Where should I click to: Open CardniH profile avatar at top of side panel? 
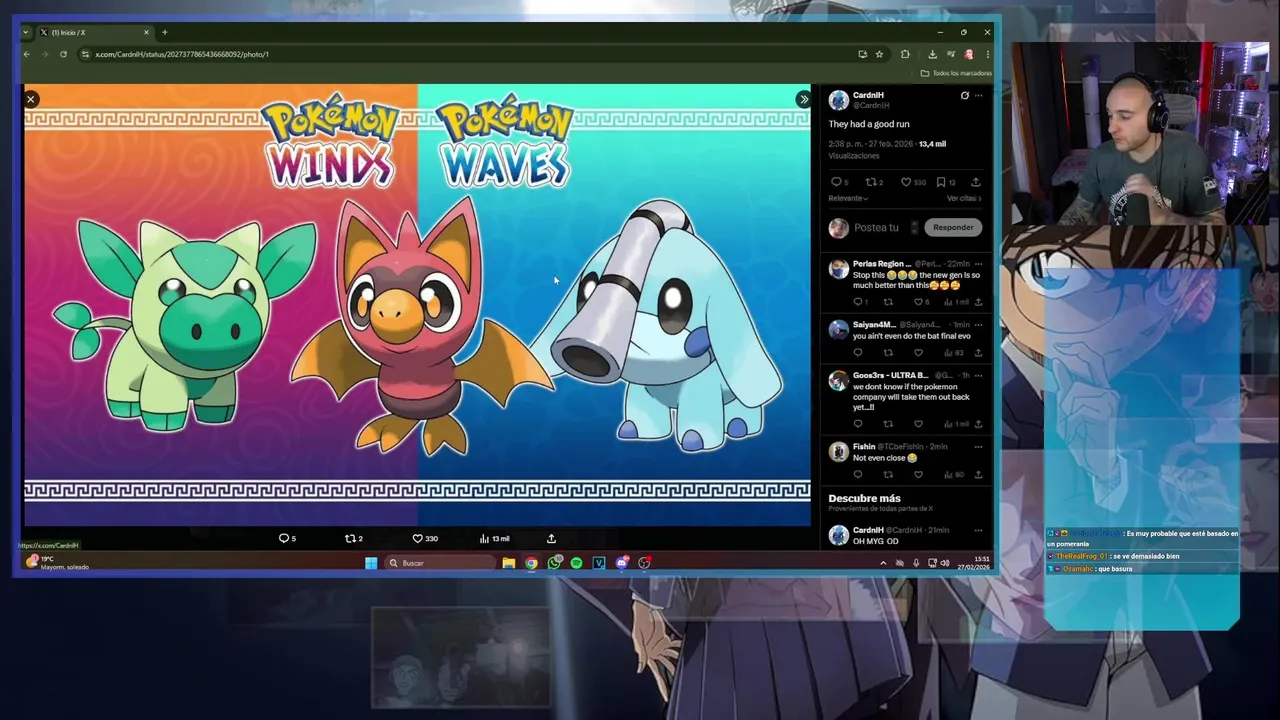(x=839, y=100)
